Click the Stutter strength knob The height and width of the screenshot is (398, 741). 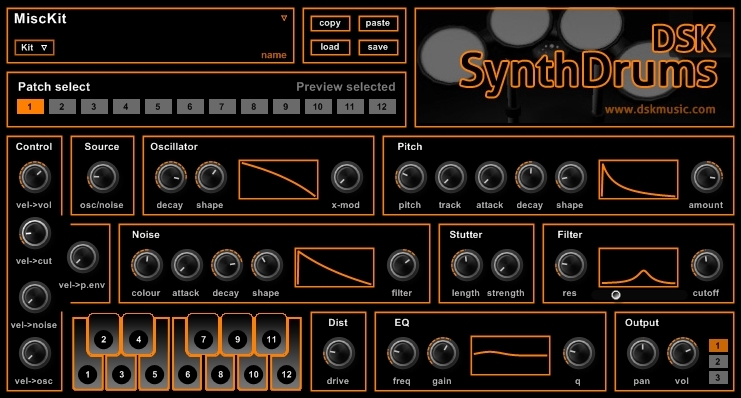pyautogui.click(x=507, y=265)
